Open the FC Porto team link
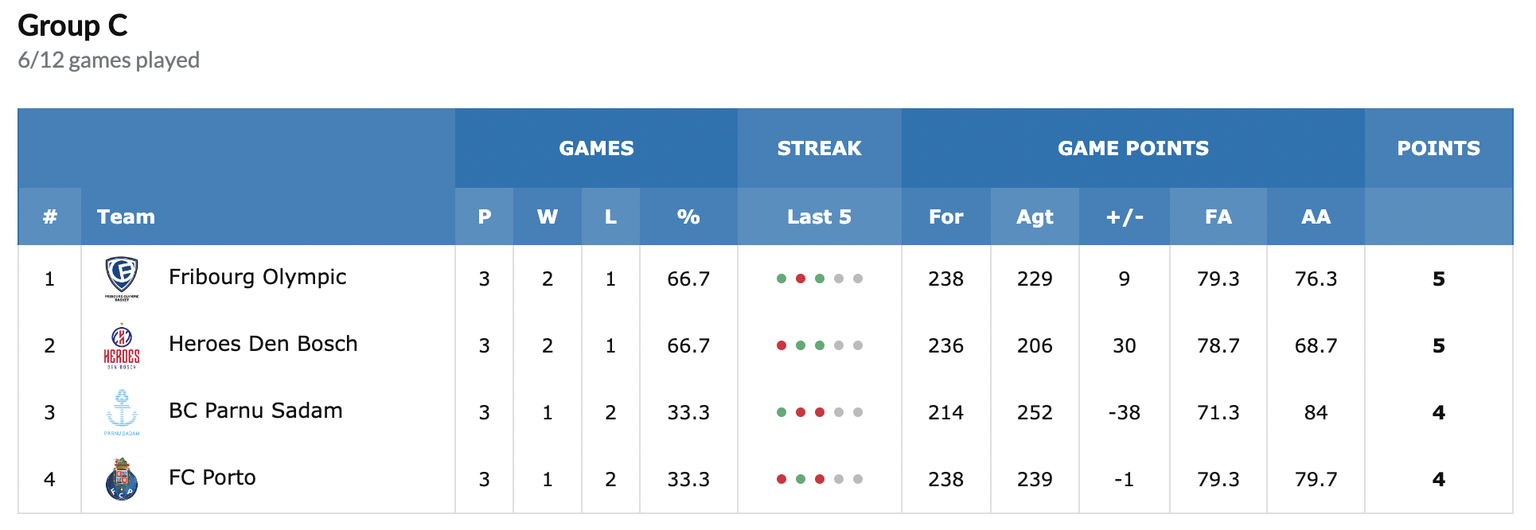Screen dimensions: 1536x530 coord(212,478)
